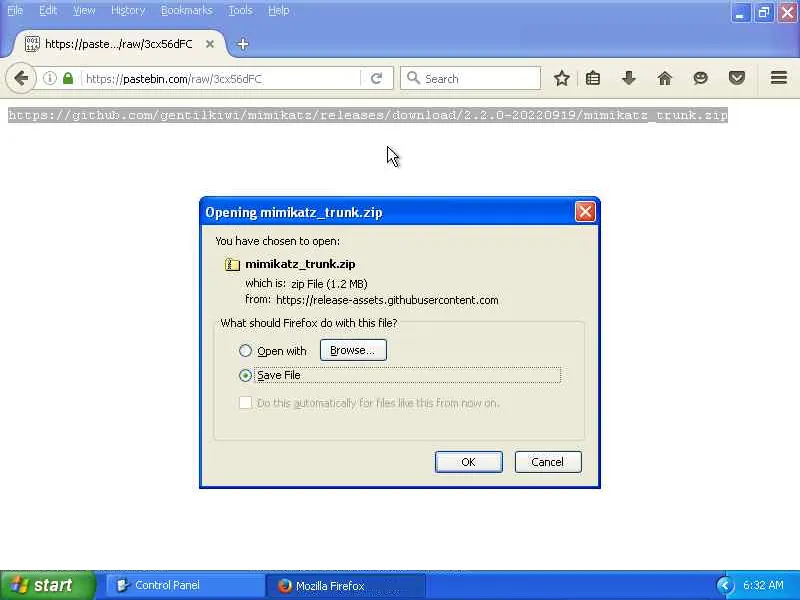
Task: Minimize the Firefox window
Action: click(x=740, y=13)
